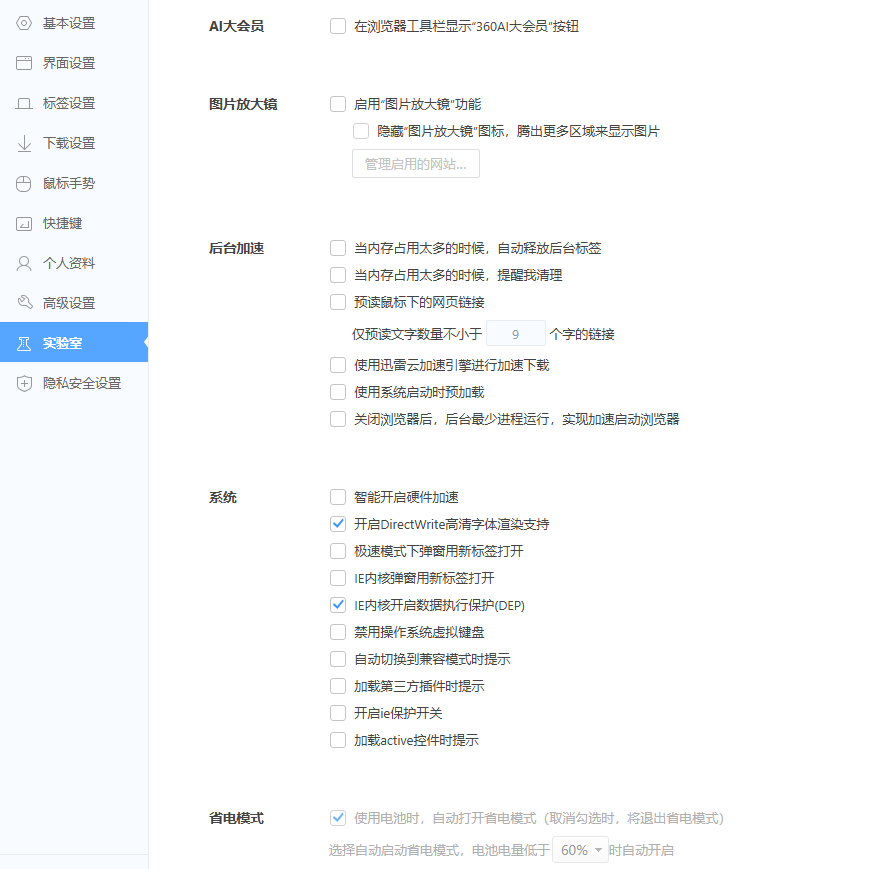Image resolution: width=895 pixels, height=869 pixels.
Task: Tick 使用迅雷云加速引擎 download checkbox
Action: click(x=338, y=365)
